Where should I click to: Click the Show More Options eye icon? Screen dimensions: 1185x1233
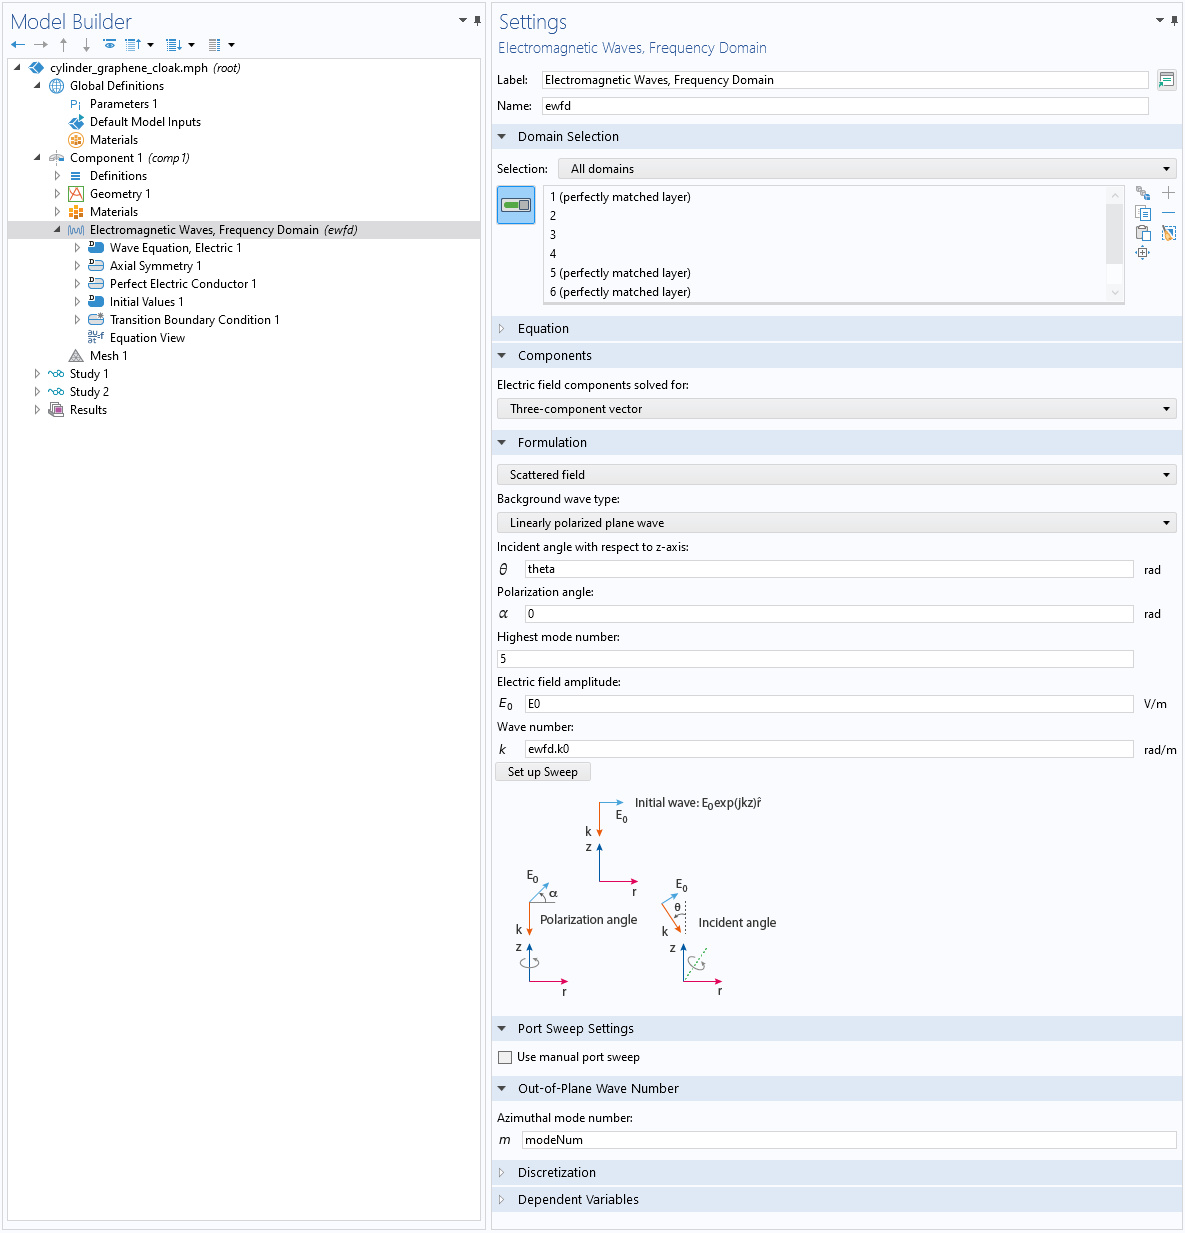point(109,45)
